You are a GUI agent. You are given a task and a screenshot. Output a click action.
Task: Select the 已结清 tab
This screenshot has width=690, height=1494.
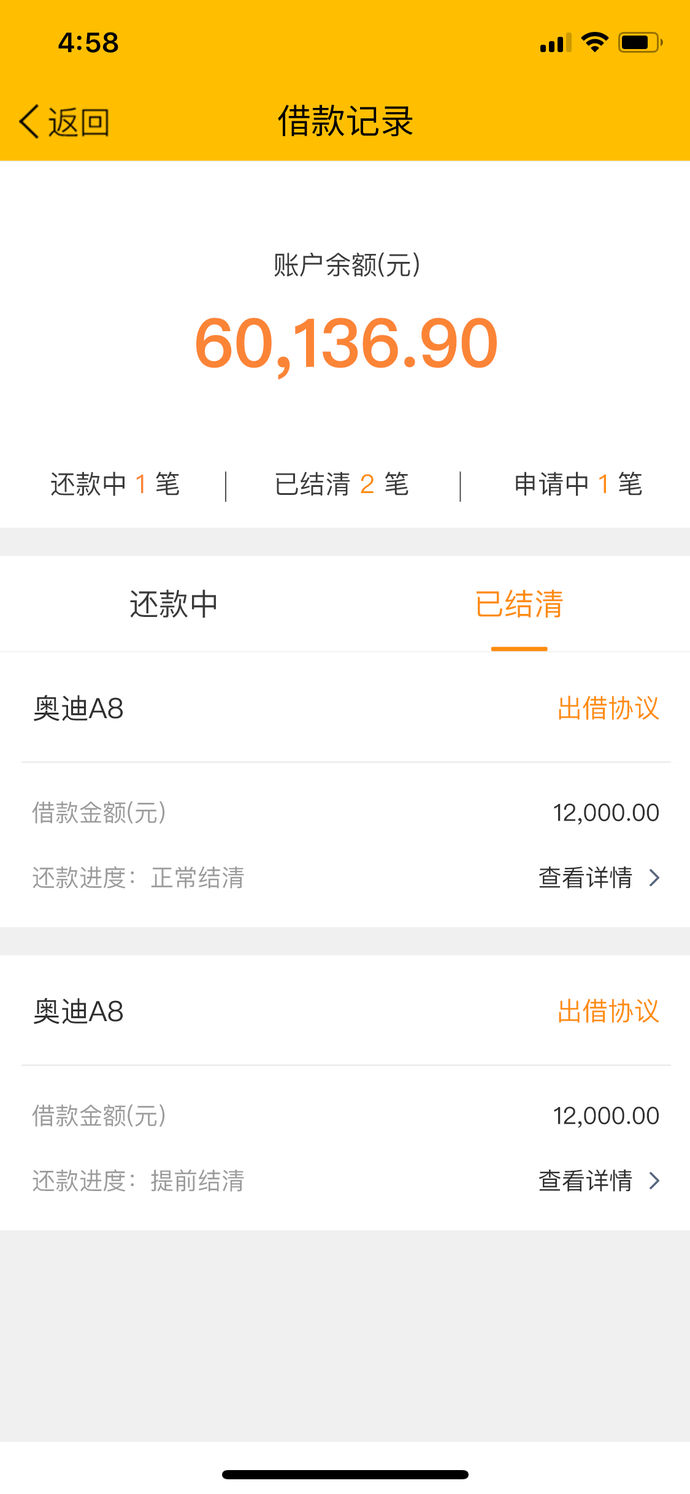tap(519, 604)
